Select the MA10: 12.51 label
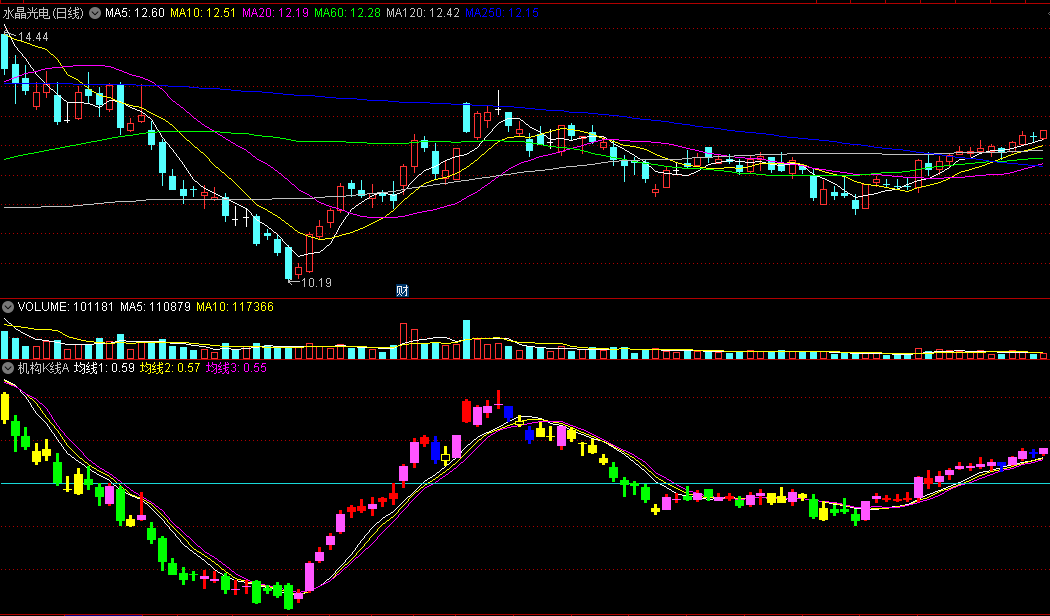This screenshot has height=616, width=1050. click(x=203, y=13)
